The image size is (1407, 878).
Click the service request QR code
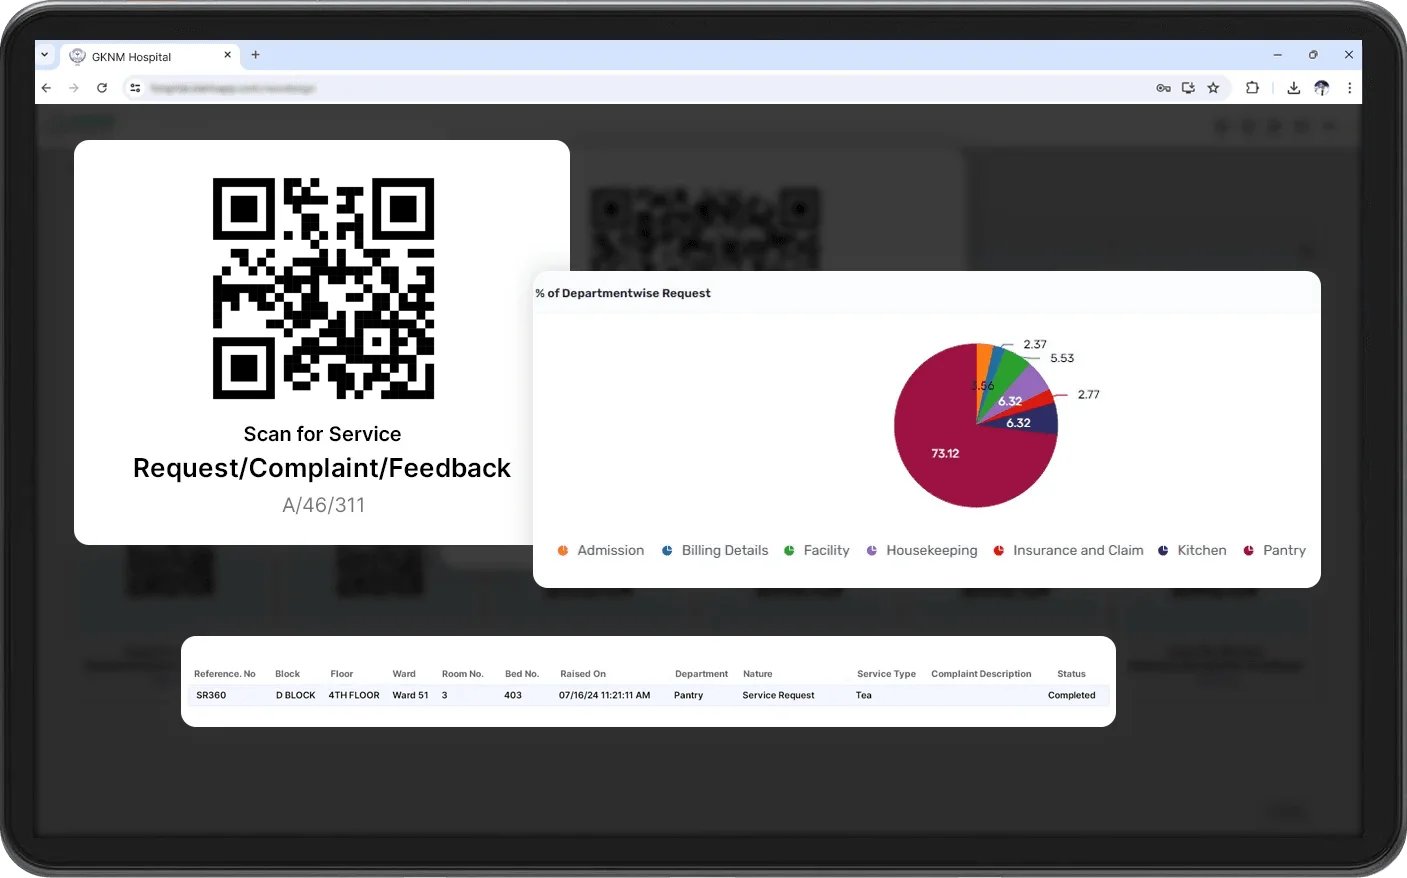pos(323,288)
